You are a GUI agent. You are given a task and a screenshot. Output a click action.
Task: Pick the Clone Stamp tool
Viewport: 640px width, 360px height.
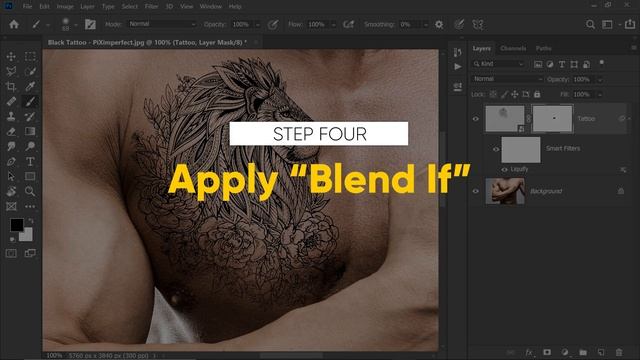11,116
